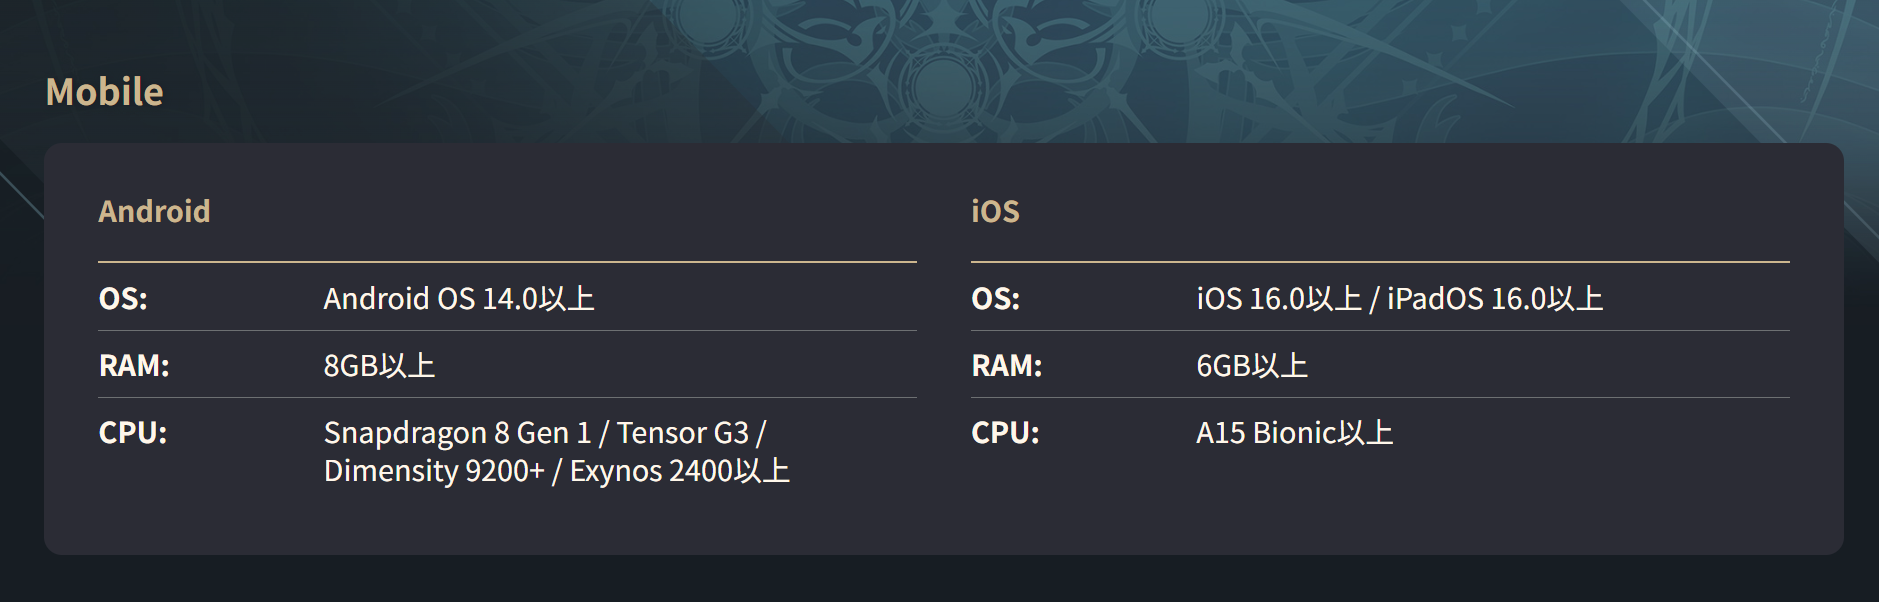Screen dimensions: 1879x602
Task: Click the empty area below A15 Bionic
Action: point(1380,500)
